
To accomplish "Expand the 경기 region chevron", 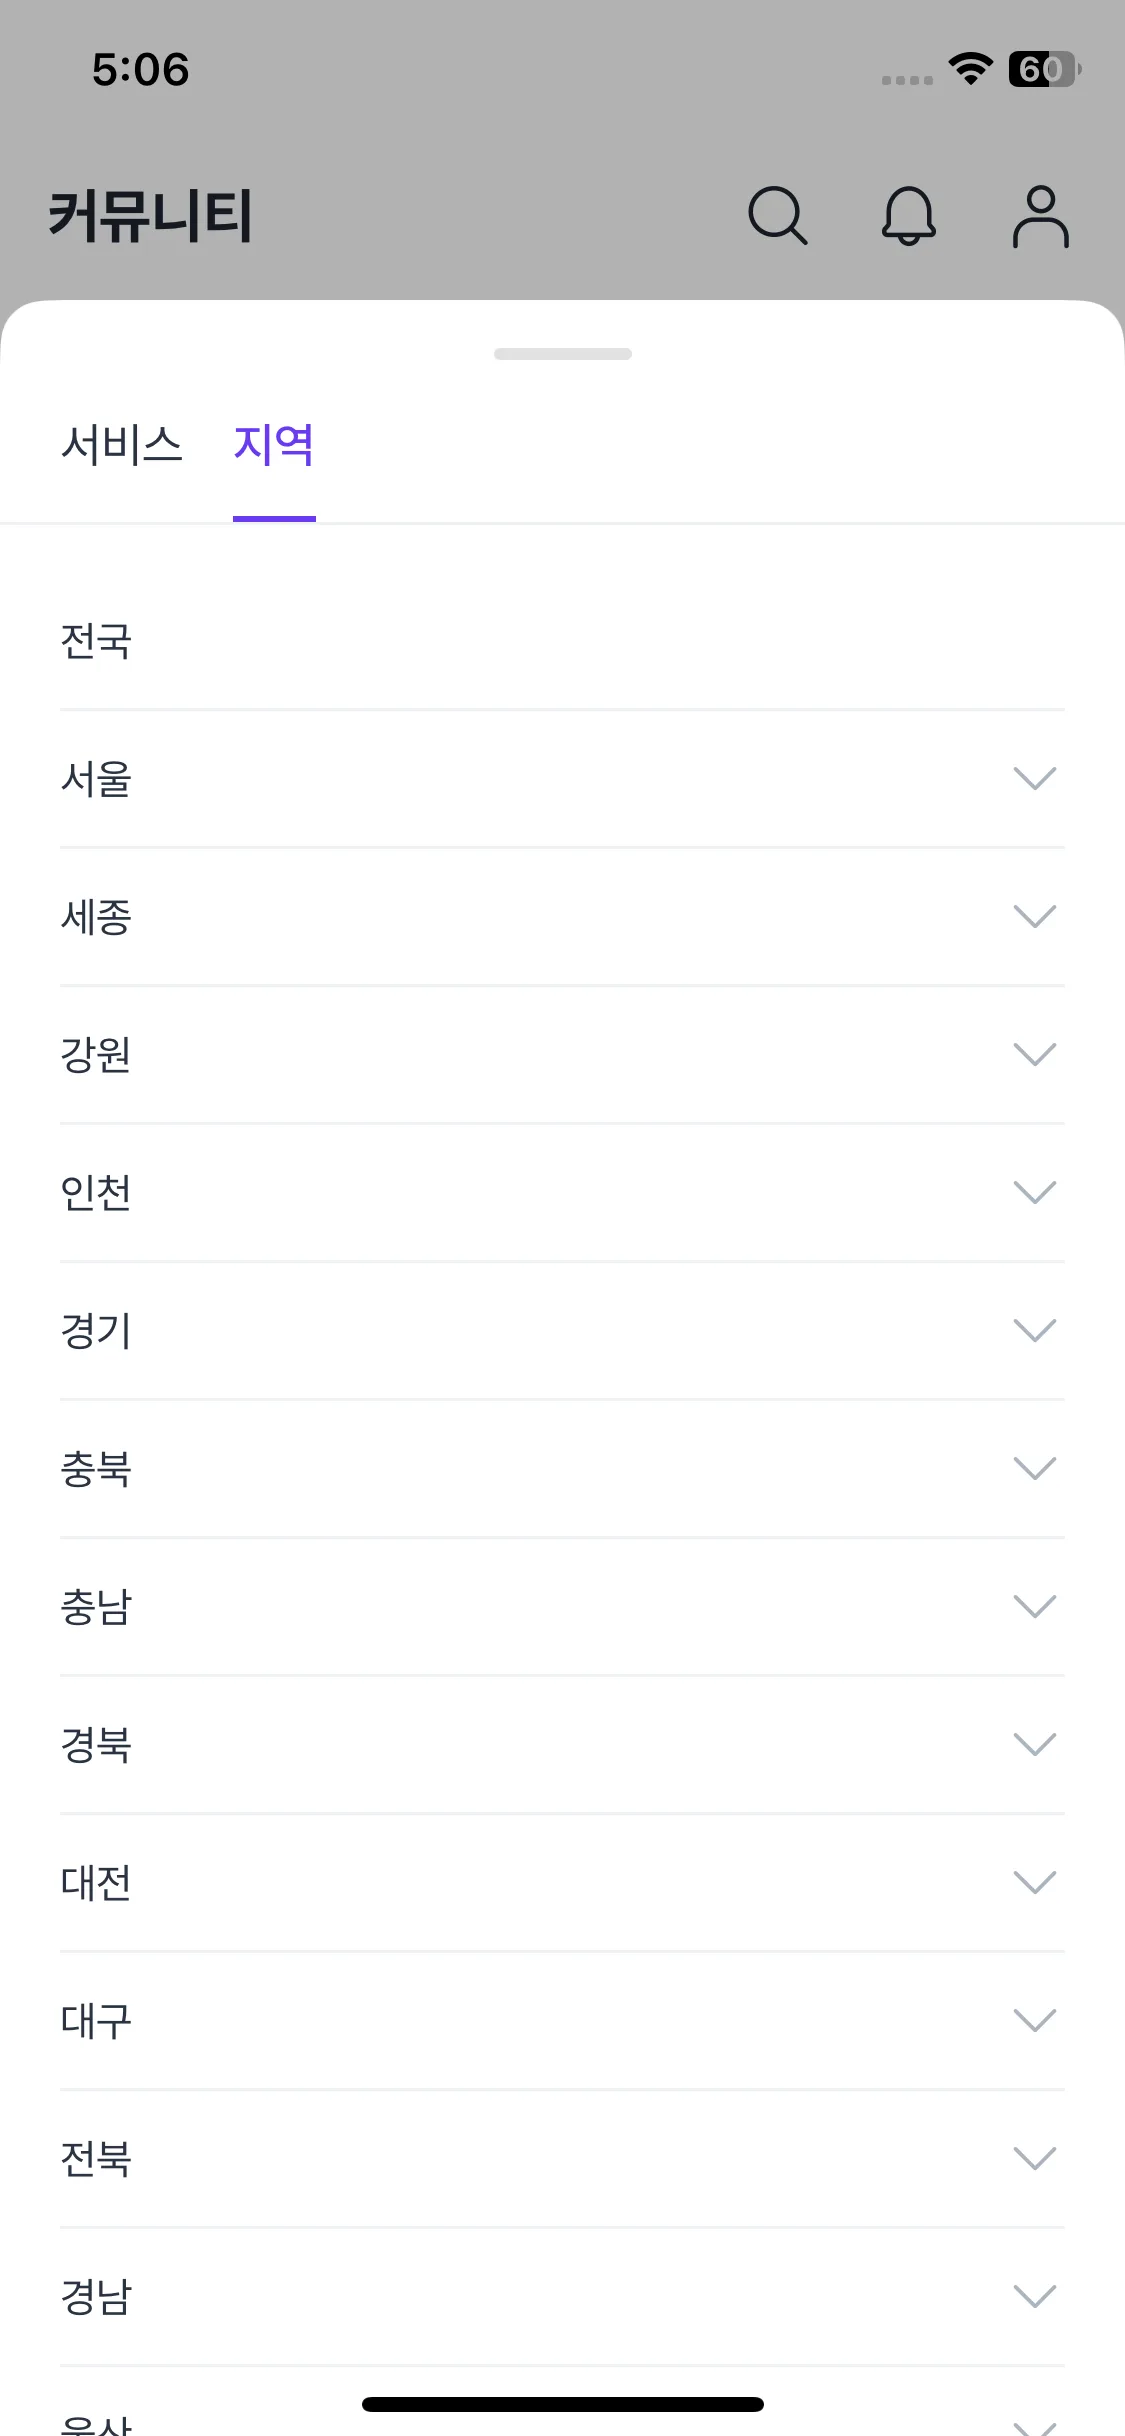I will (1034, 1330).
